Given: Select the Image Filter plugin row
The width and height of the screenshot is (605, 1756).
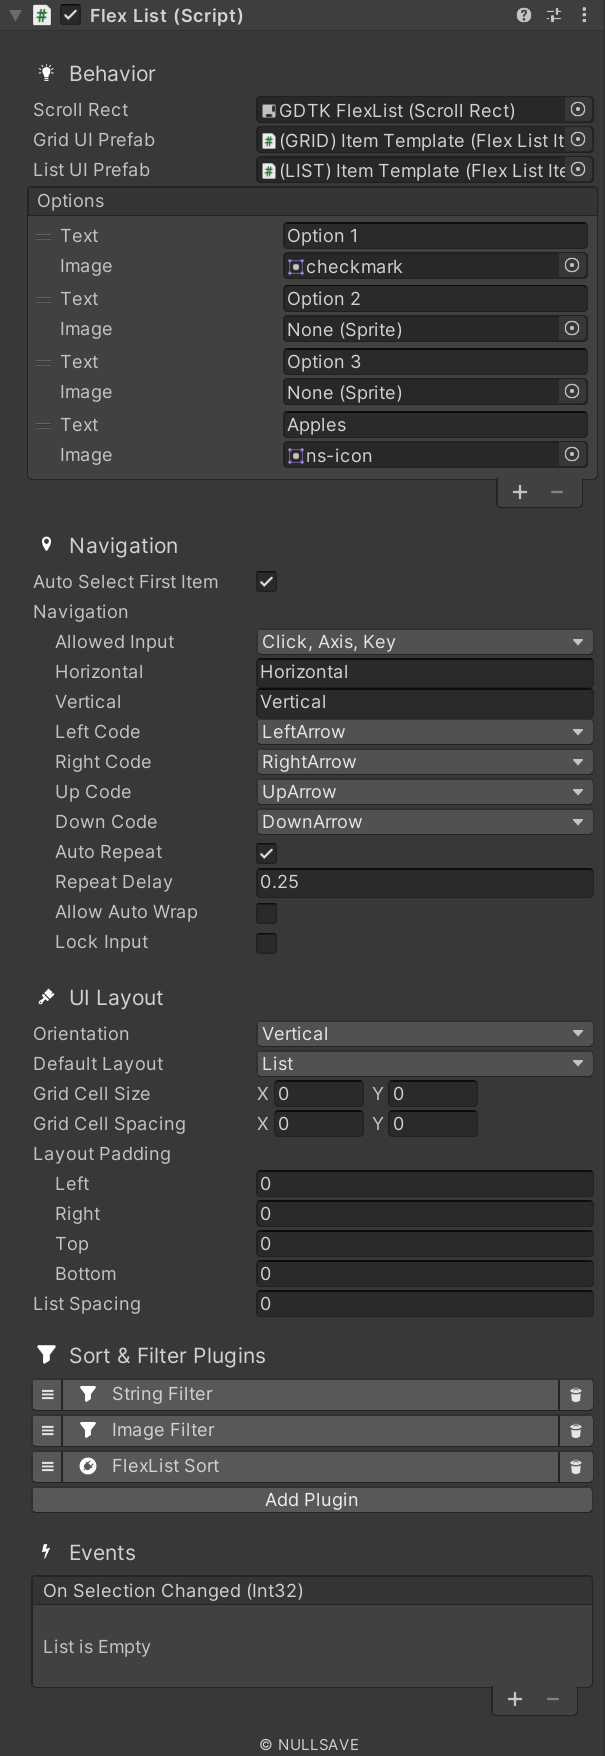Looking at the screenshot, I should click(310, 1431).
